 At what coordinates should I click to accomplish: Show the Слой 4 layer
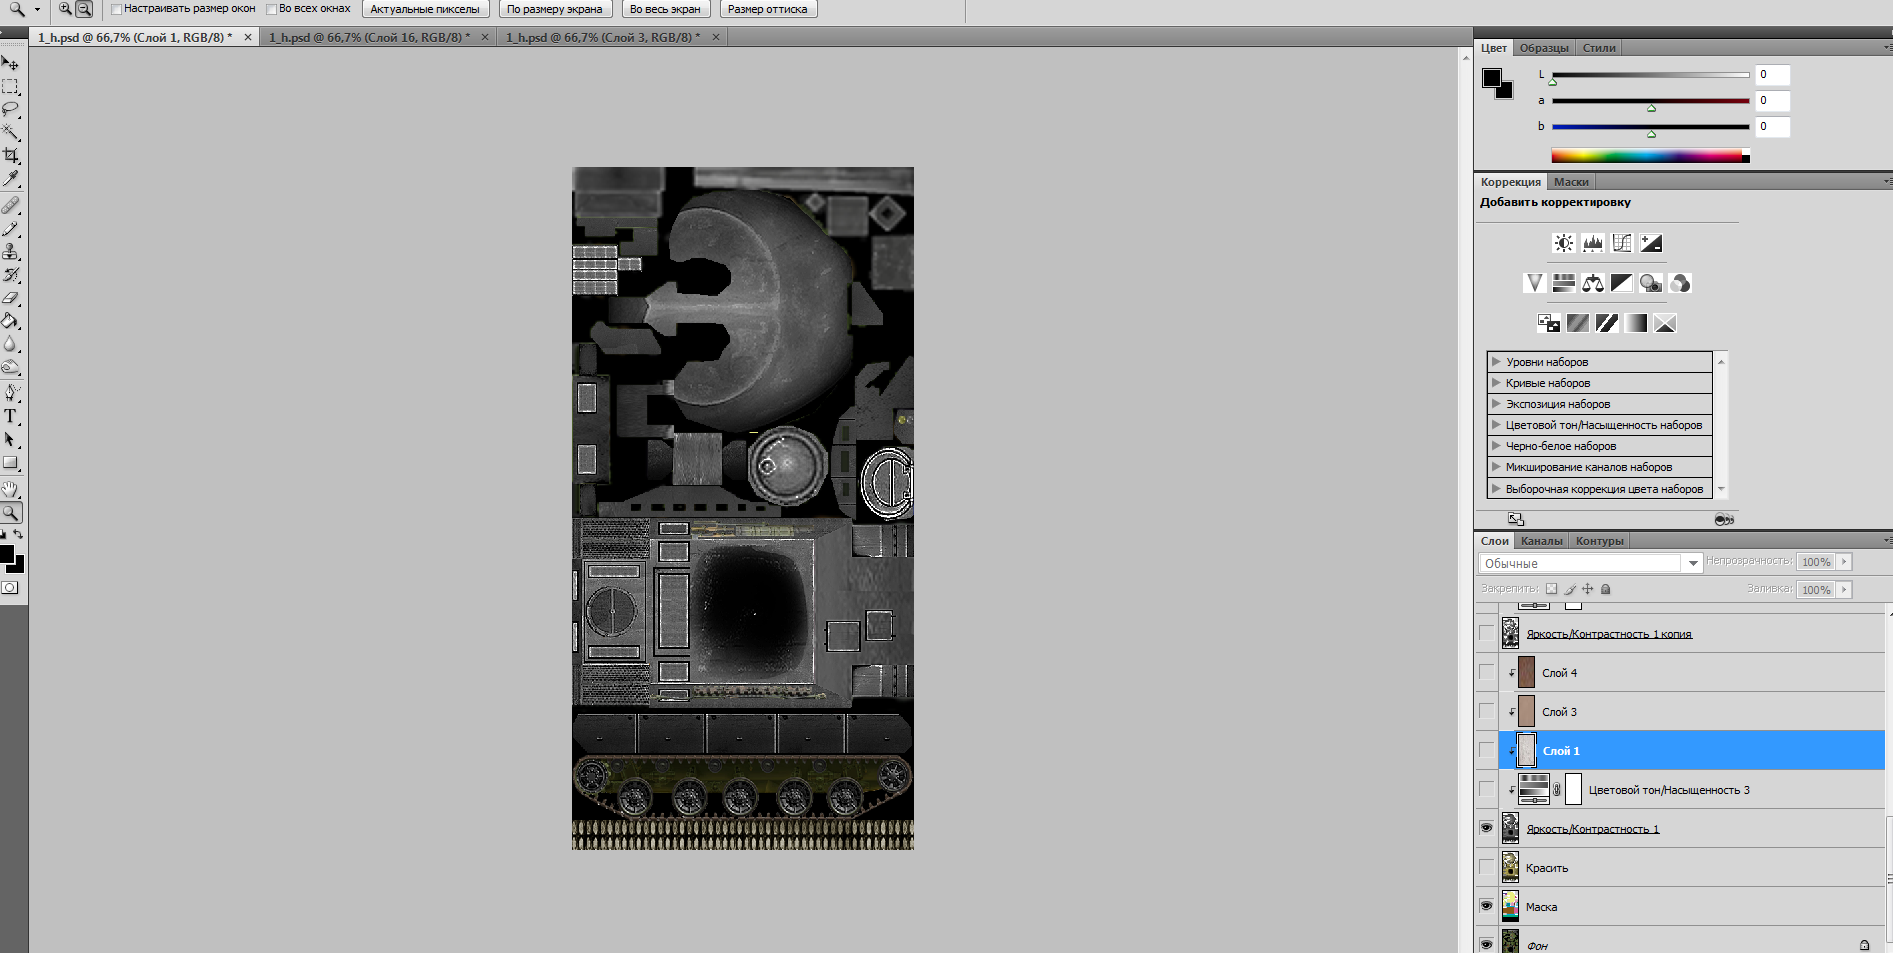pyautogui.click(x=1486, y=672)
